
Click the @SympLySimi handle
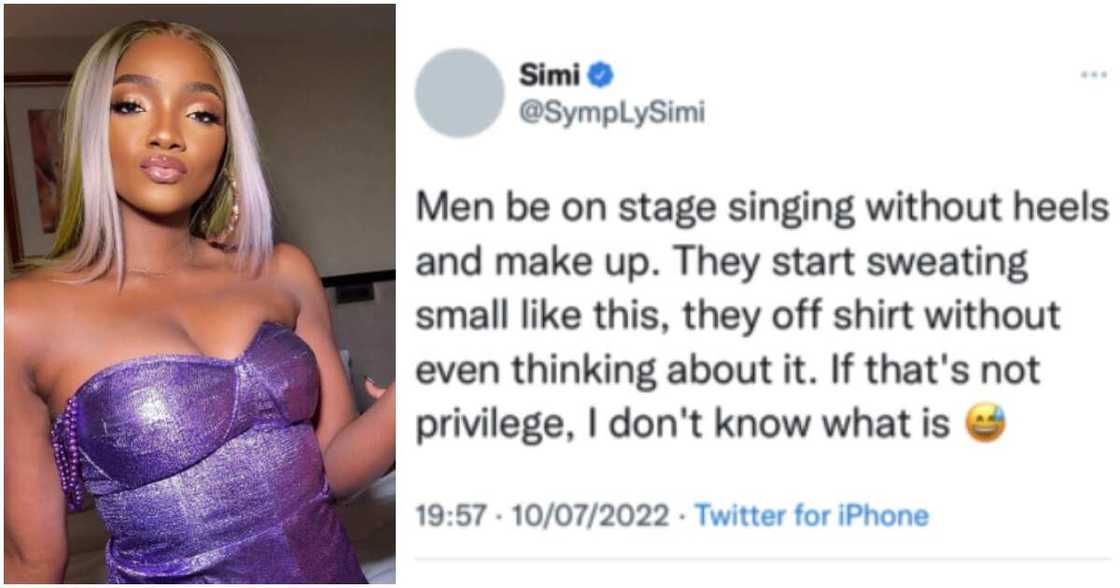[x=611, y=113]
